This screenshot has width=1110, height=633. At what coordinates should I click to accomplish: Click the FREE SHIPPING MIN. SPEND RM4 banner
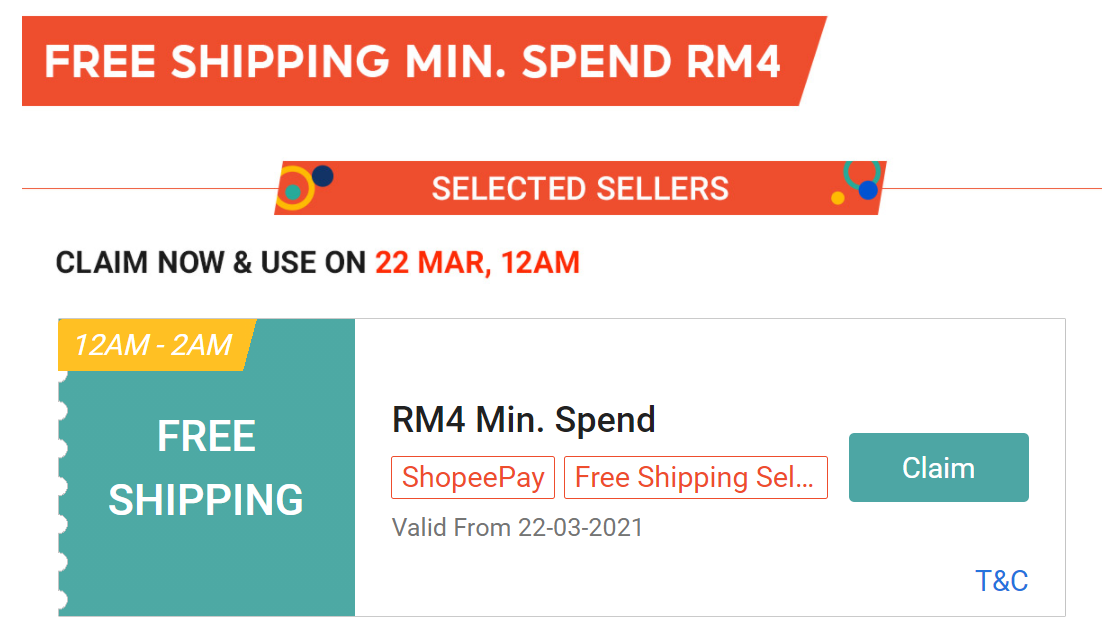[412, 62]
